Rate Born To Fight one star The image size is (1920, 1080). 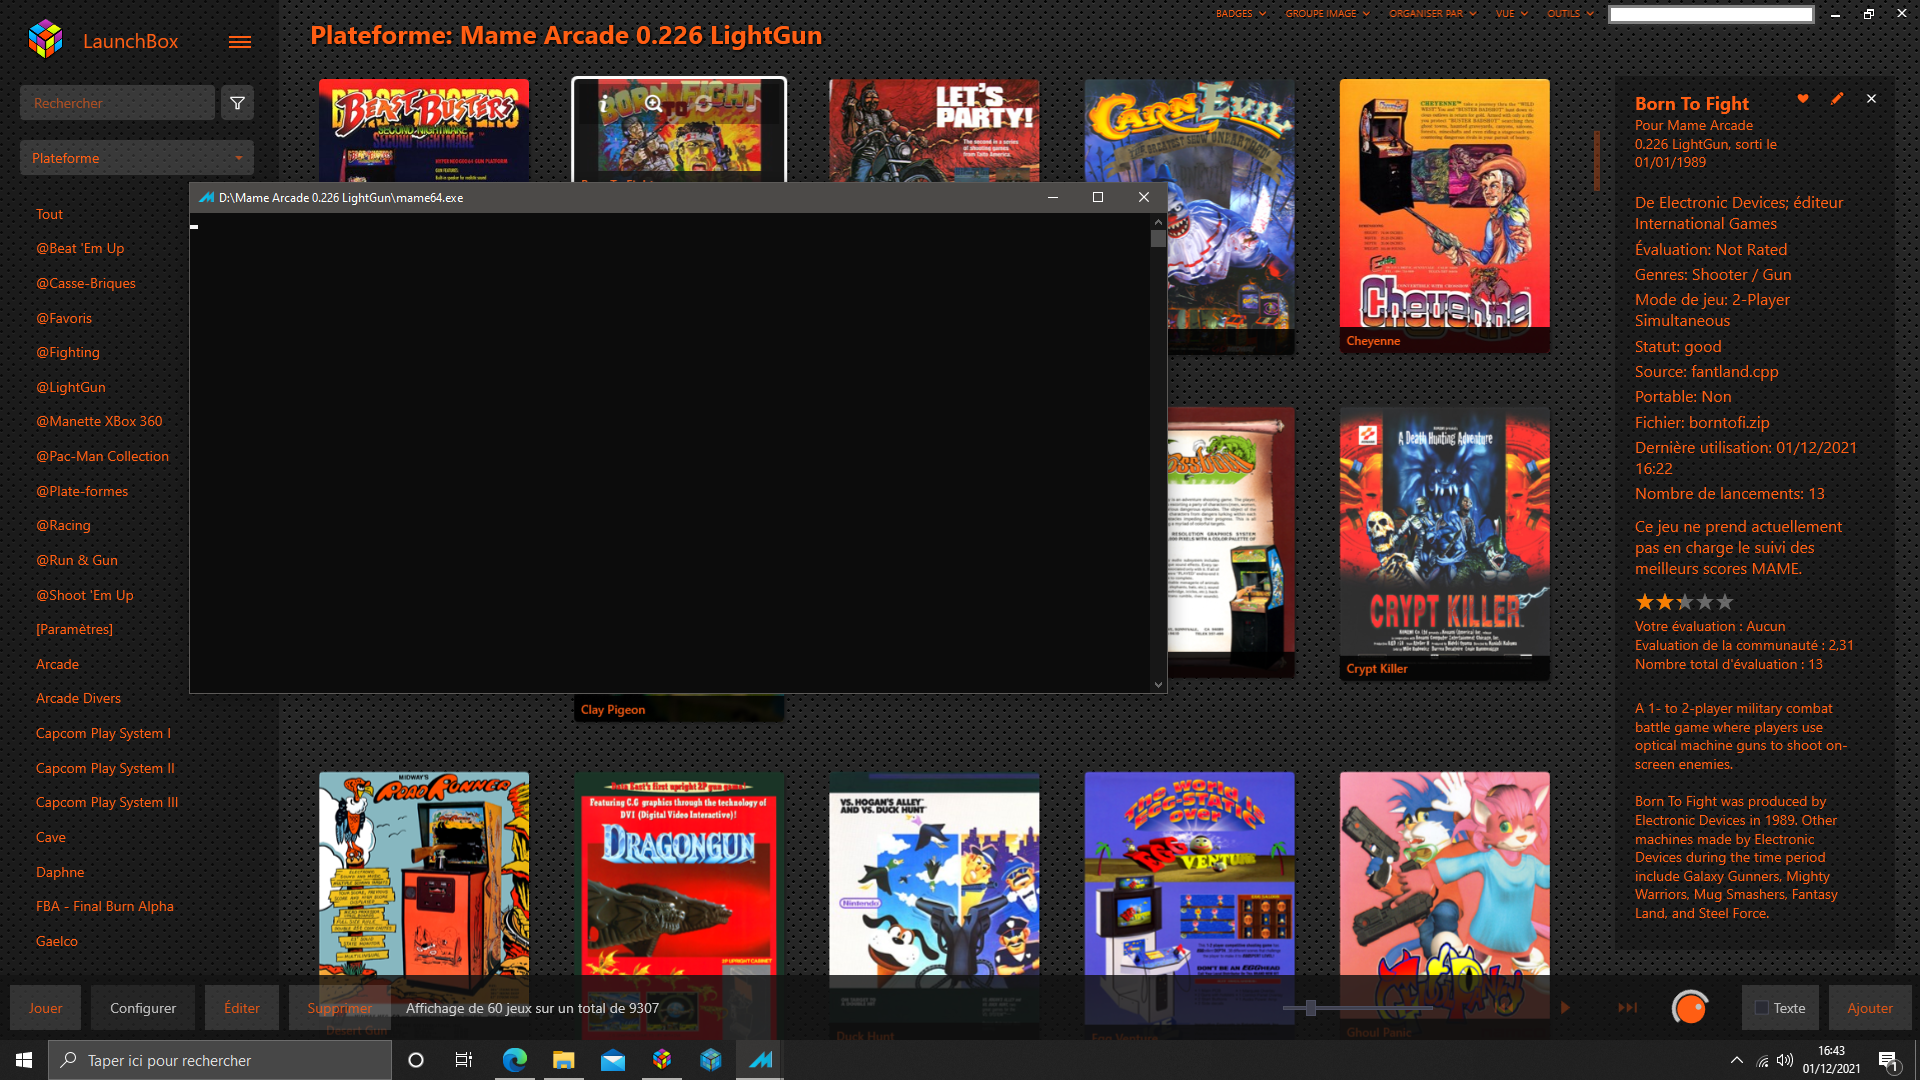pyautogui.click(x=1644, y=602)
